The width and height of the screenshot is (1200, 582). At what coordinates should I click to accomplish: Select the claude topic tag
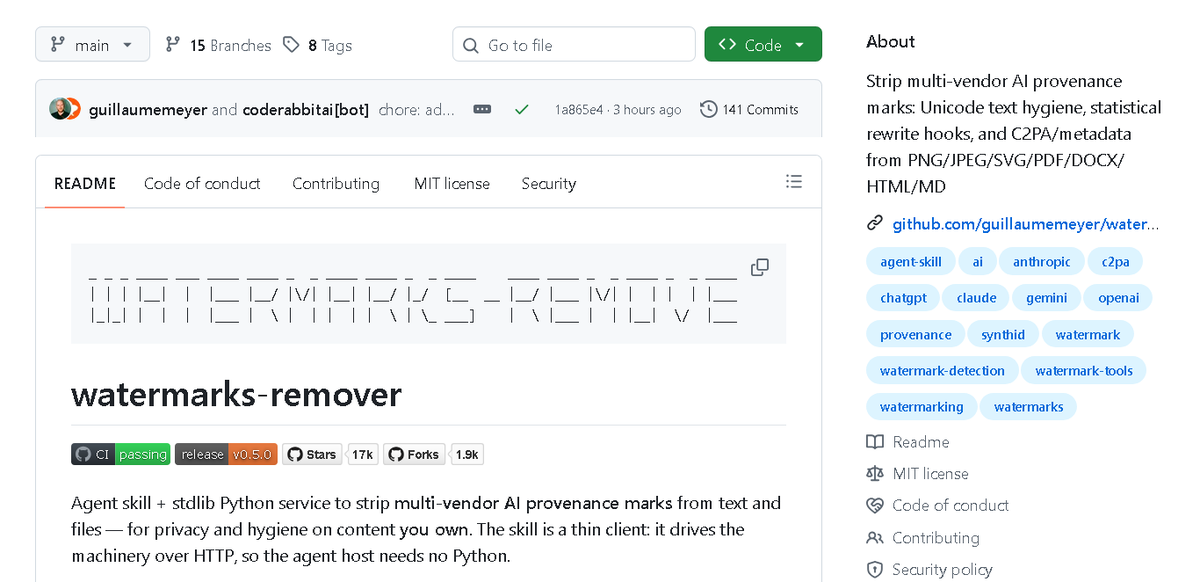pyautogui.click(x=976, y=298)
